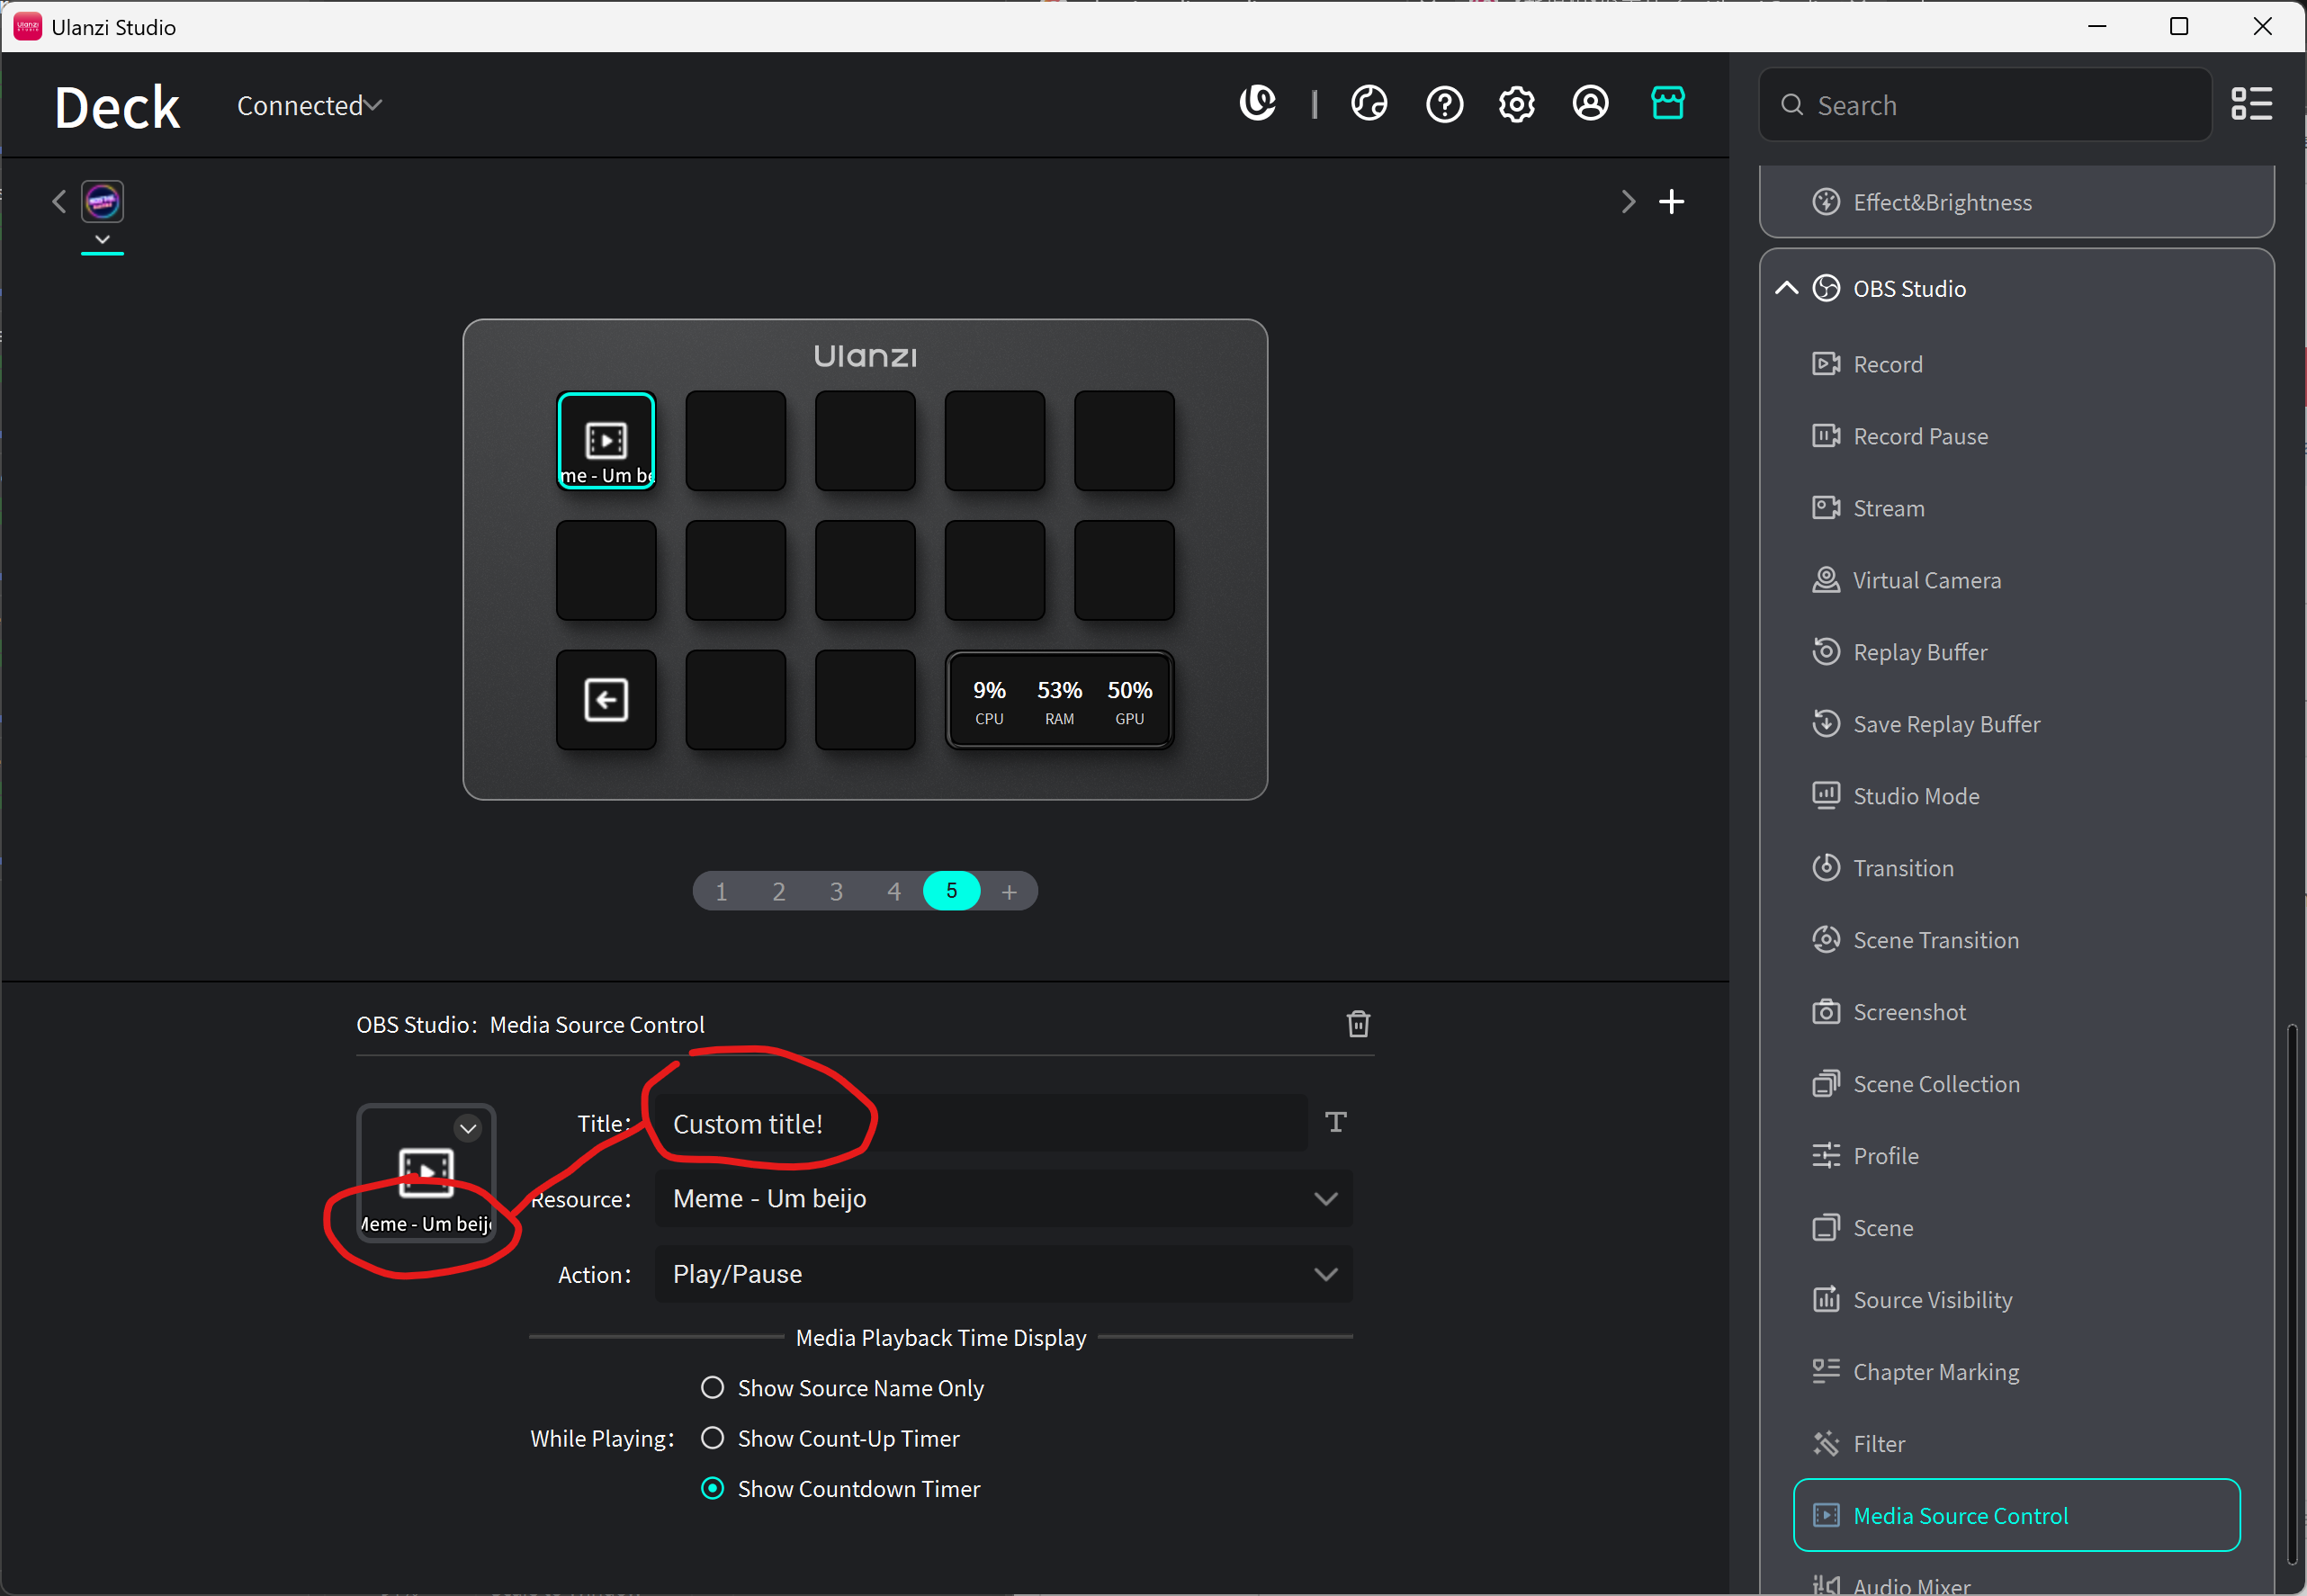The width and height of the screenshot is (2307, 1596).
Task: Click the back arrow deck key
Action: point(606,700)
